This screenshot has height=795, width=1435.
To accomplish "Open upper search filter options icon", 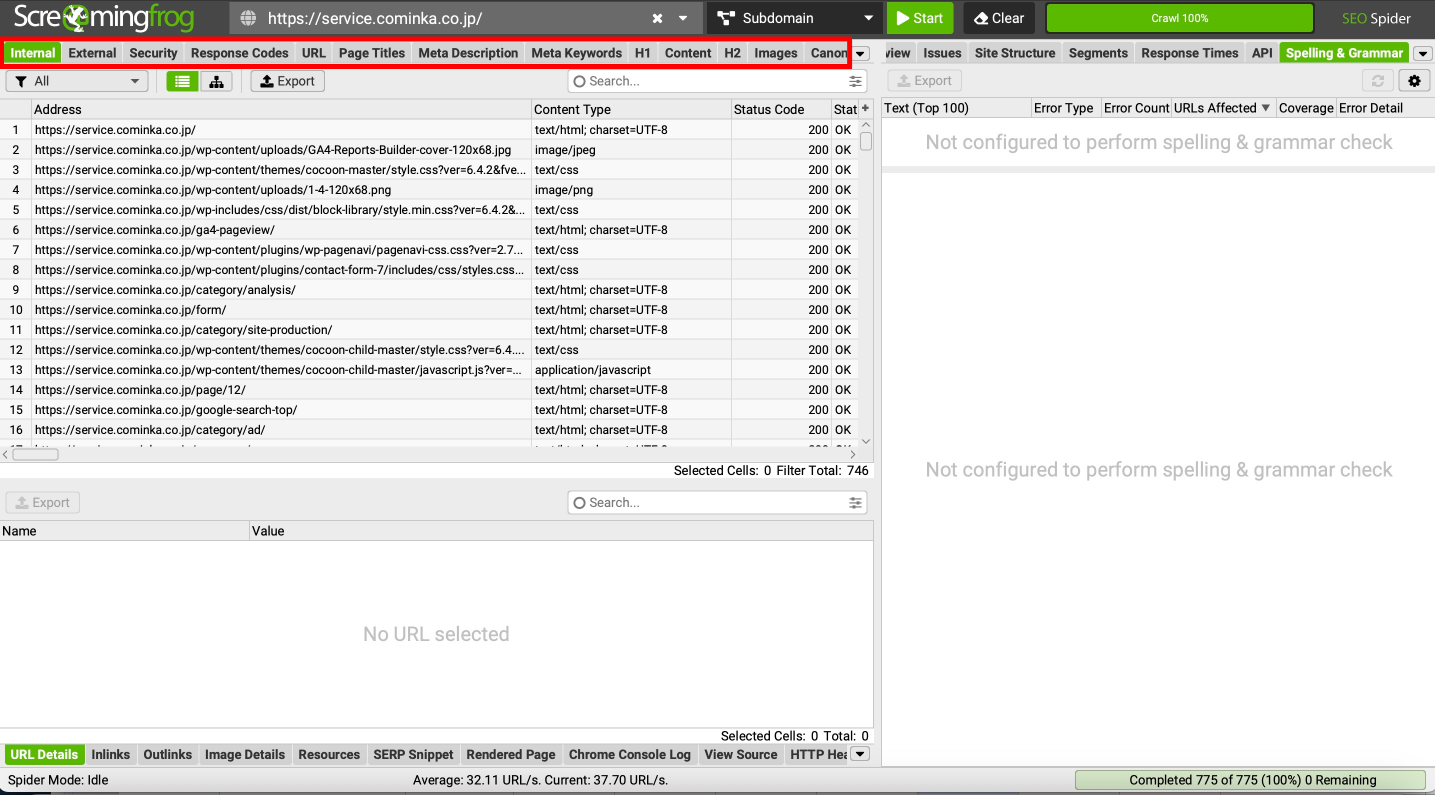I will (855, 81).
